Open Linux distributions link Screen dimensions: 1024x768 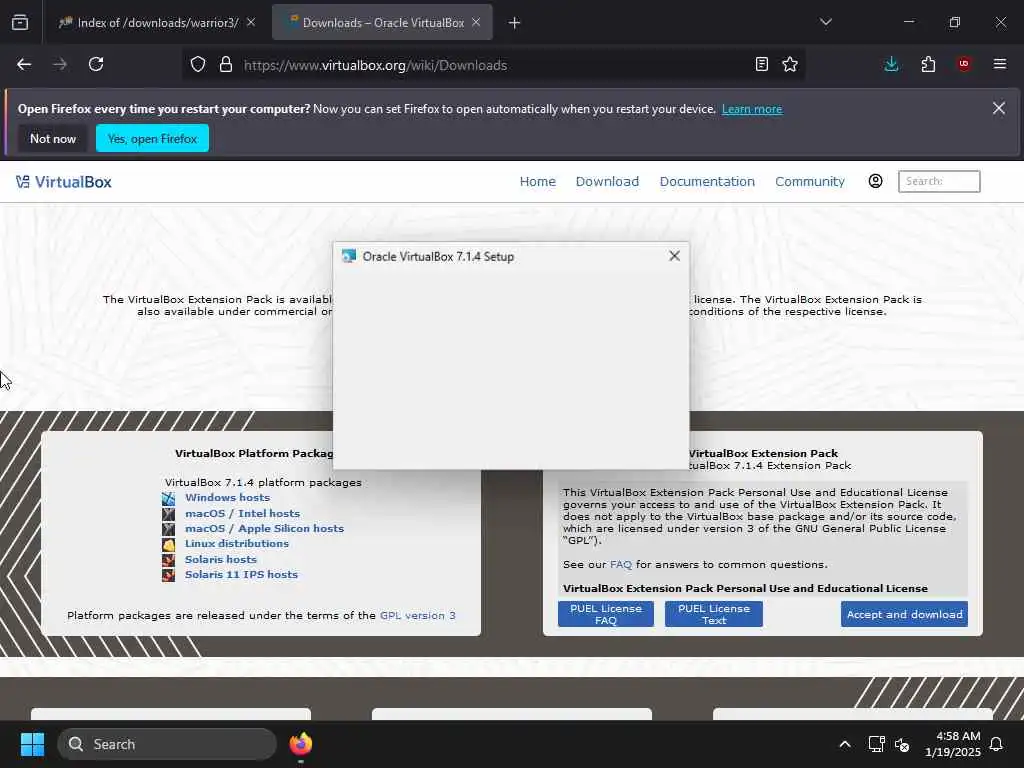click(x=236, y=543)
